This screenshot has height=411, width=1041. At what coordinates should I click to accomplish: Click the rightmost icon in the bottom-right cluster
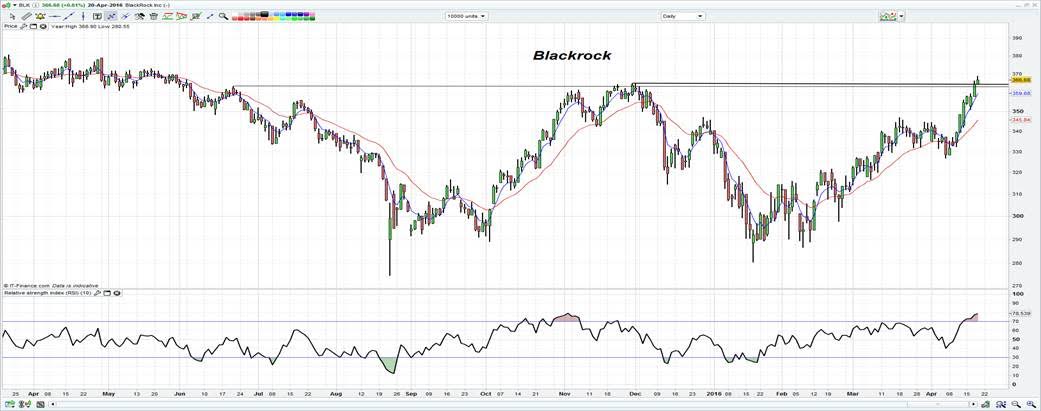pyautogui.click(x=1031, y=404)
